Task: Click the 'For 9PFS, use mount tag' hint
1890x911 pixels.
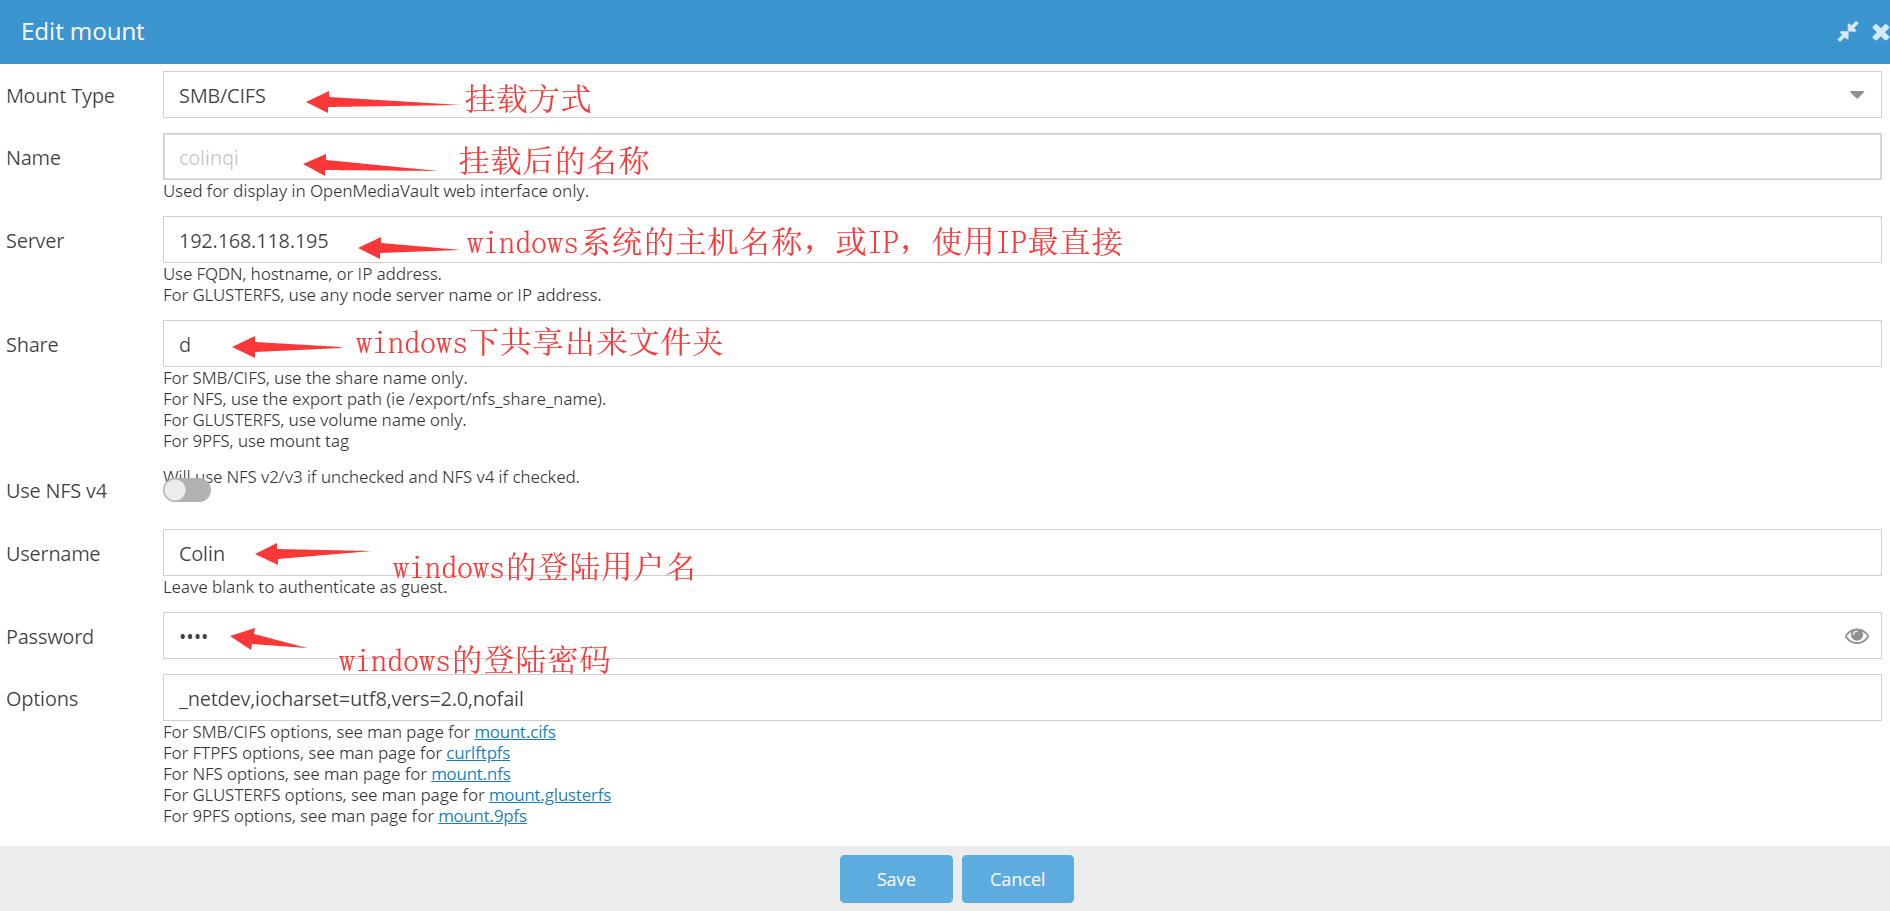Action: pos(256,441)
